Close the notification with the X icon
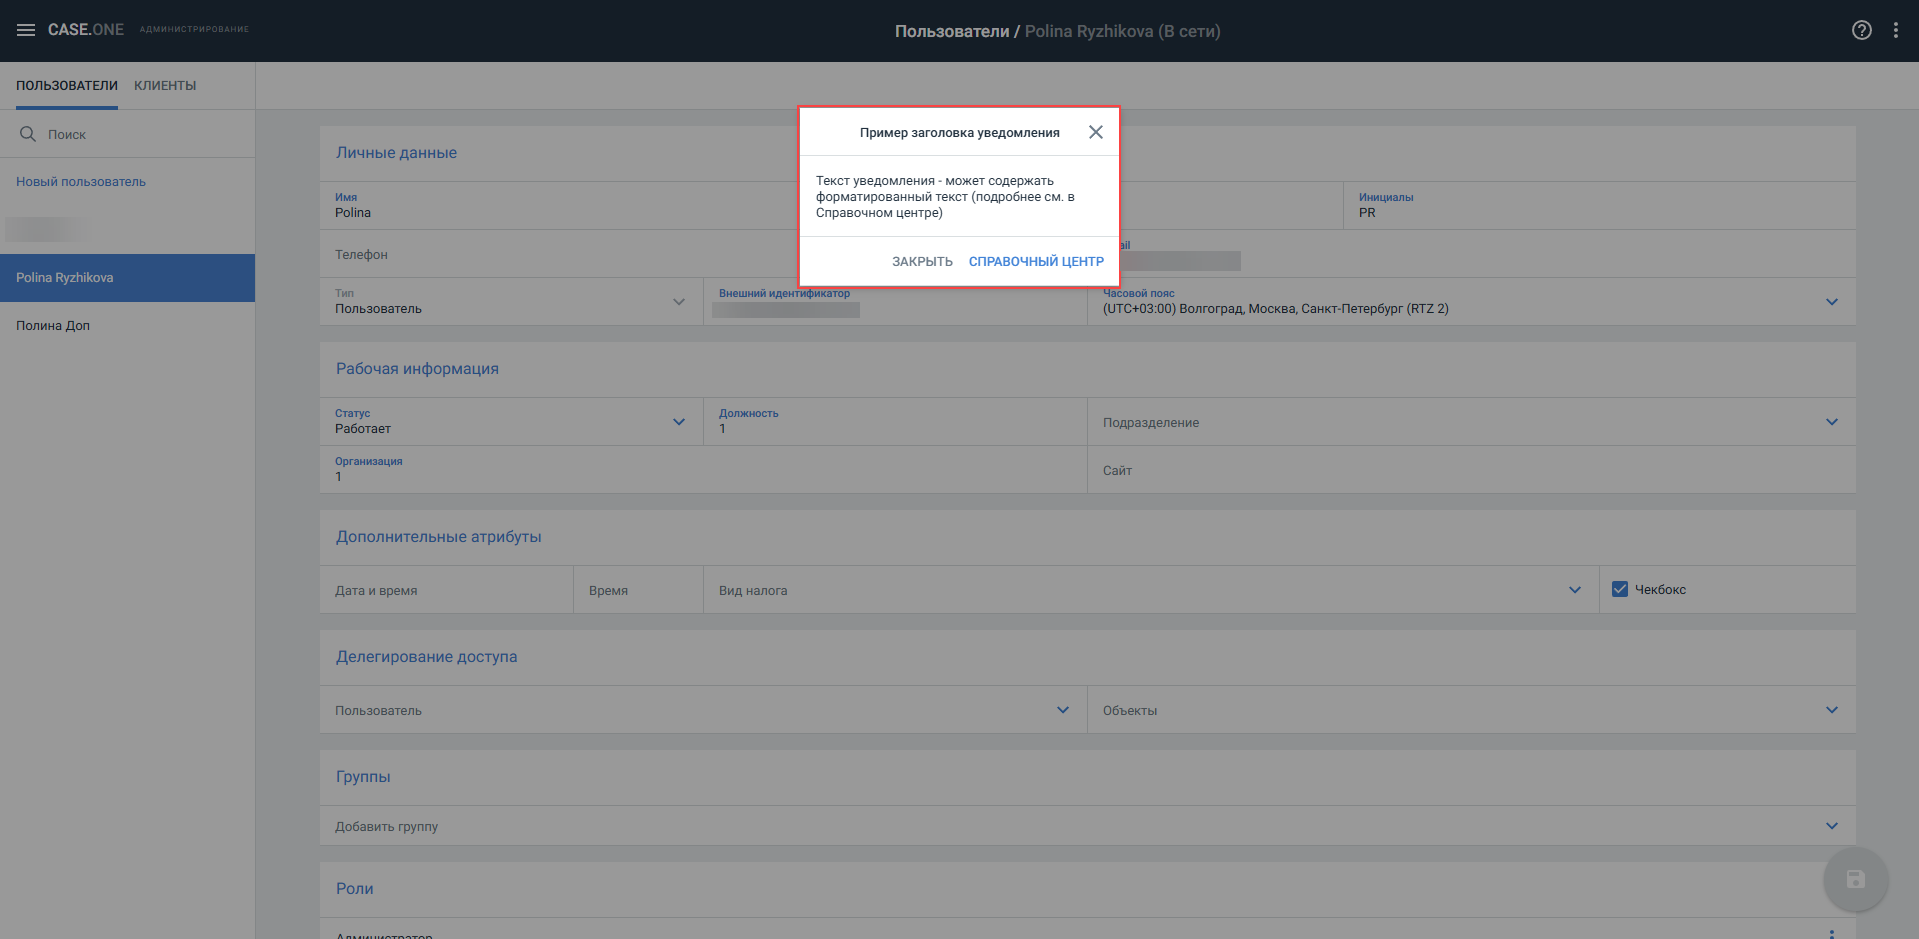The width and height of the screenshot is (1919, 939). click(1096, 132)
